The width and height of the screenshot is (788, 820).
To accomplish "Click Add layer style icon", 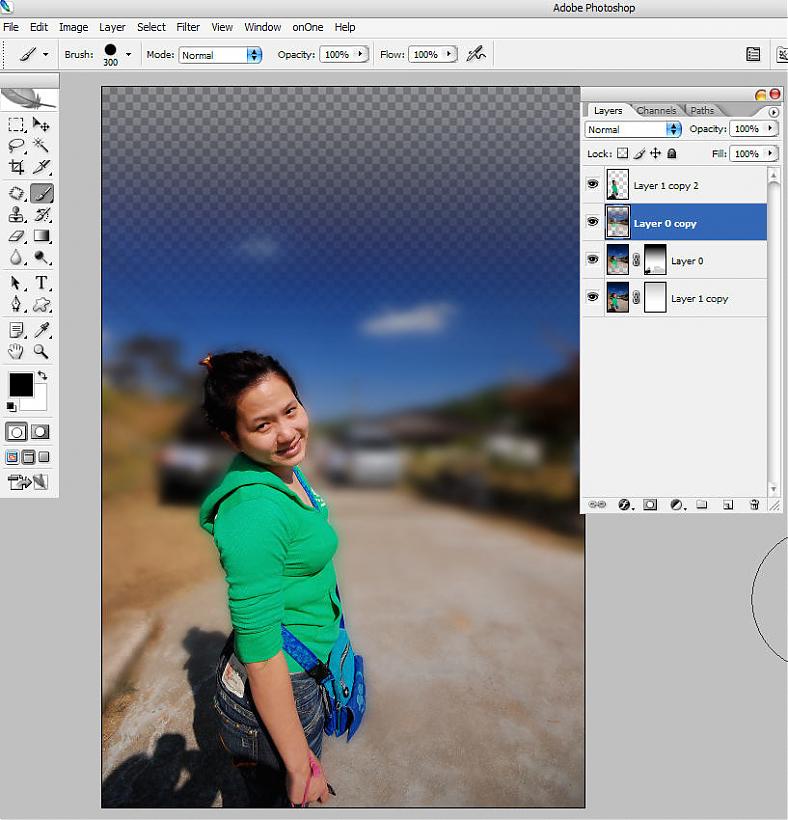I will click(624, 505).
